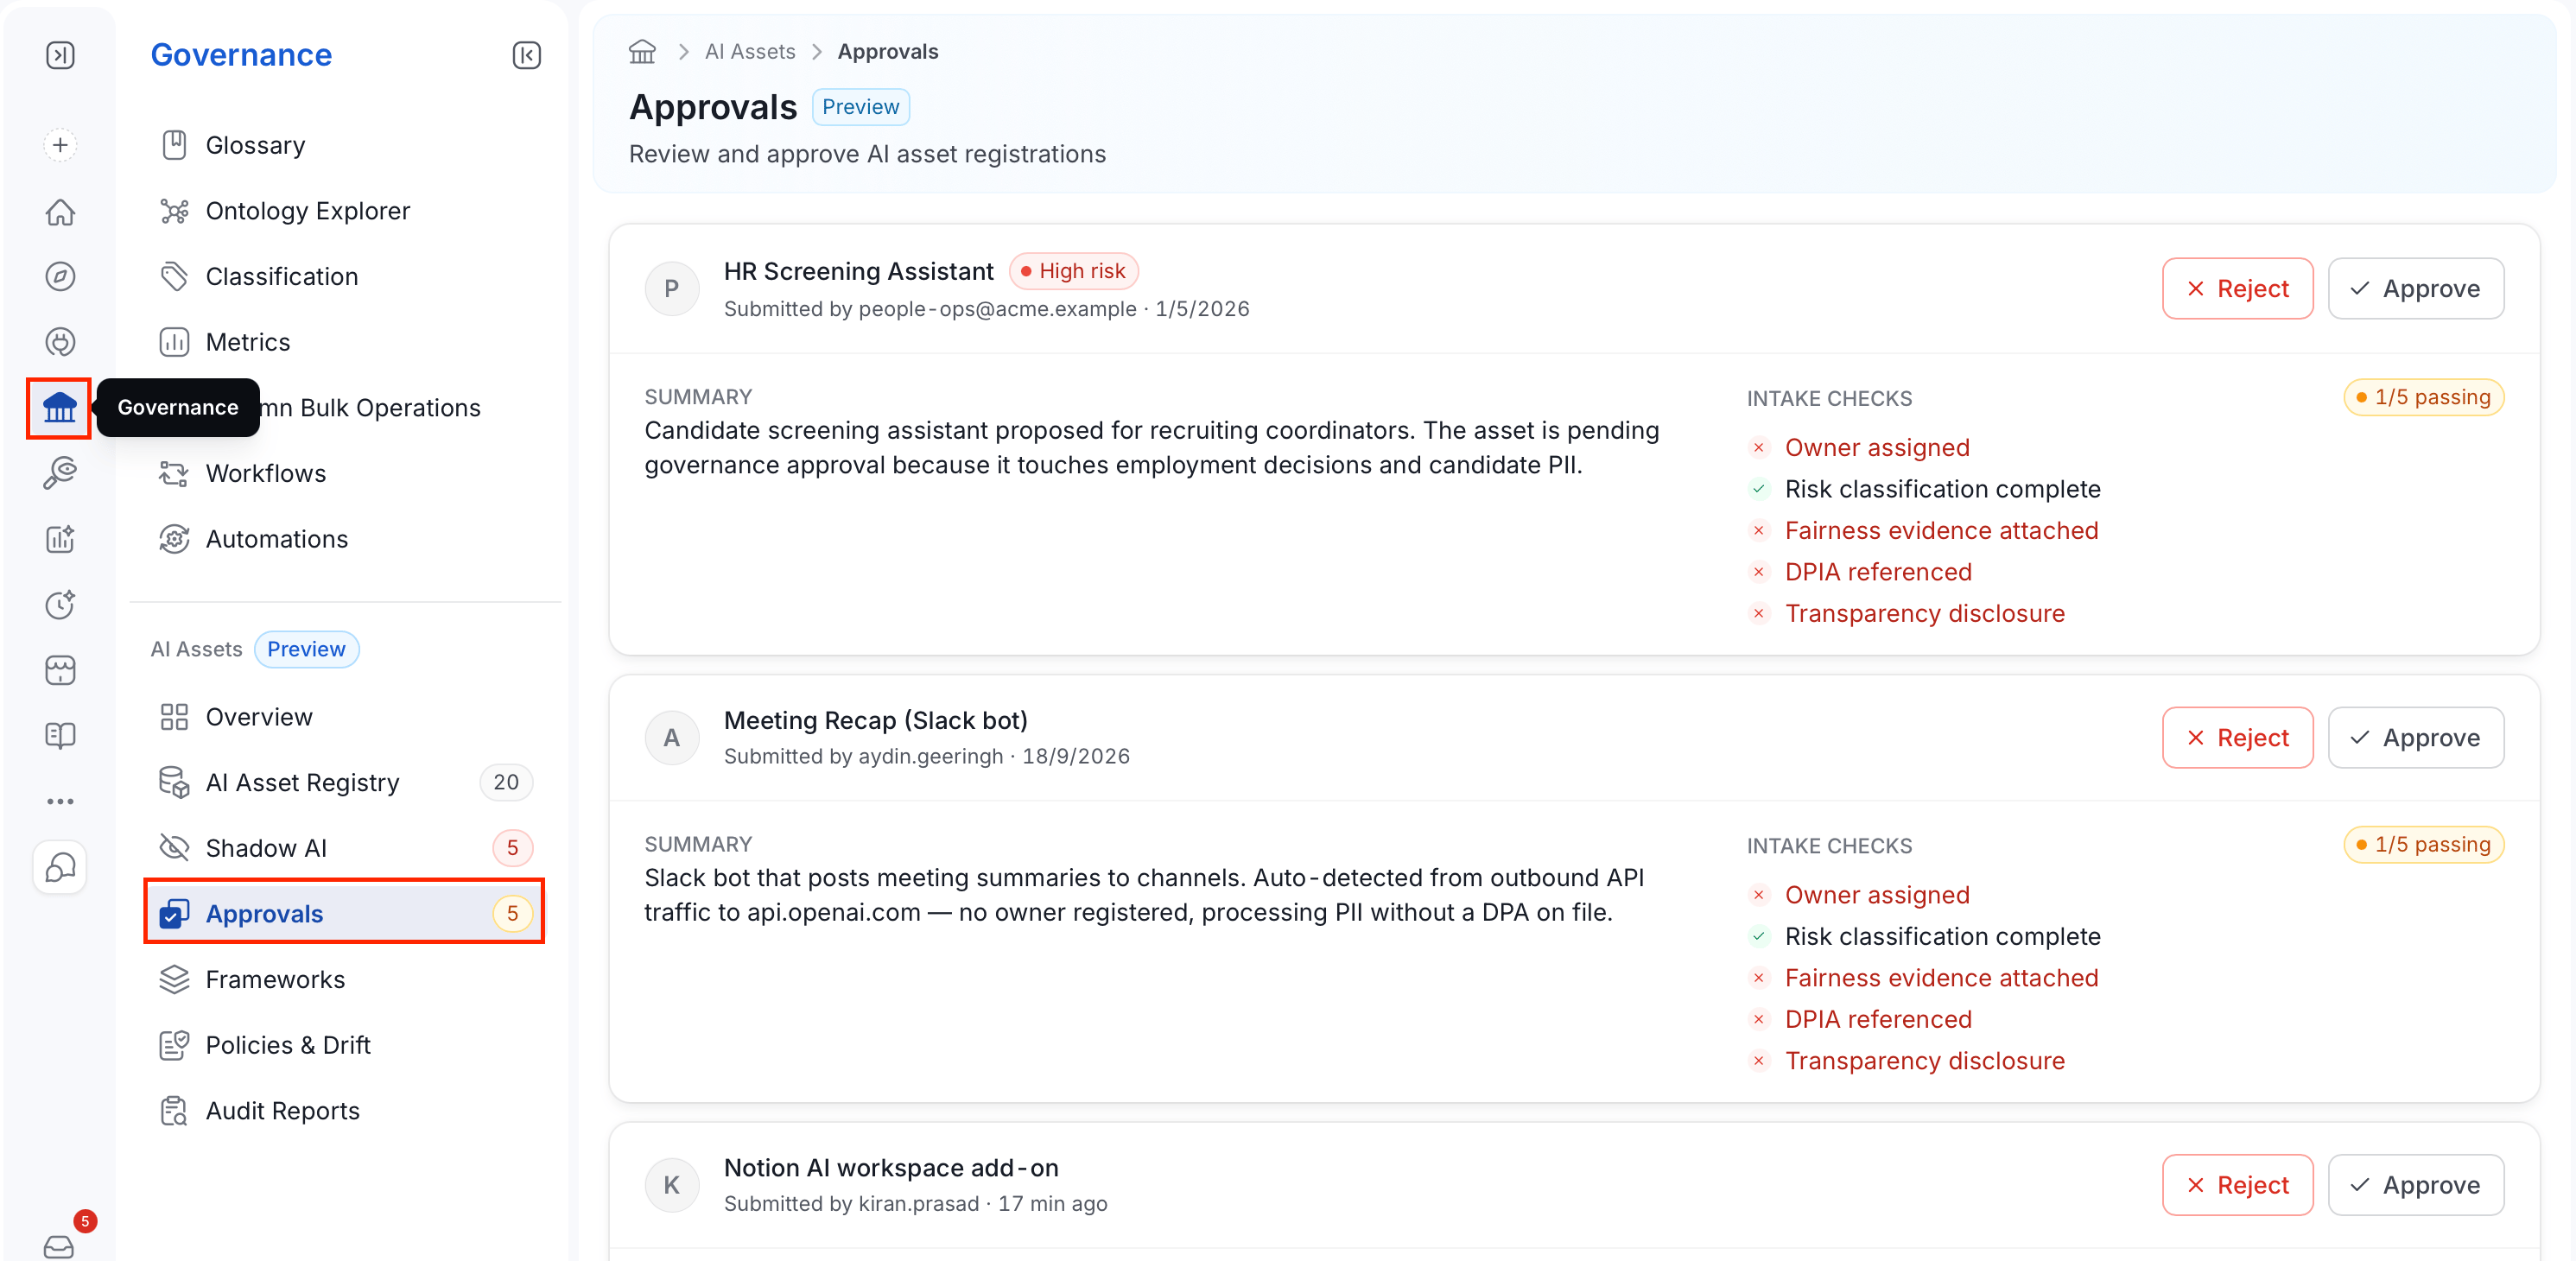
Task: Open the chat assistant icon
Action: point(60,867)
